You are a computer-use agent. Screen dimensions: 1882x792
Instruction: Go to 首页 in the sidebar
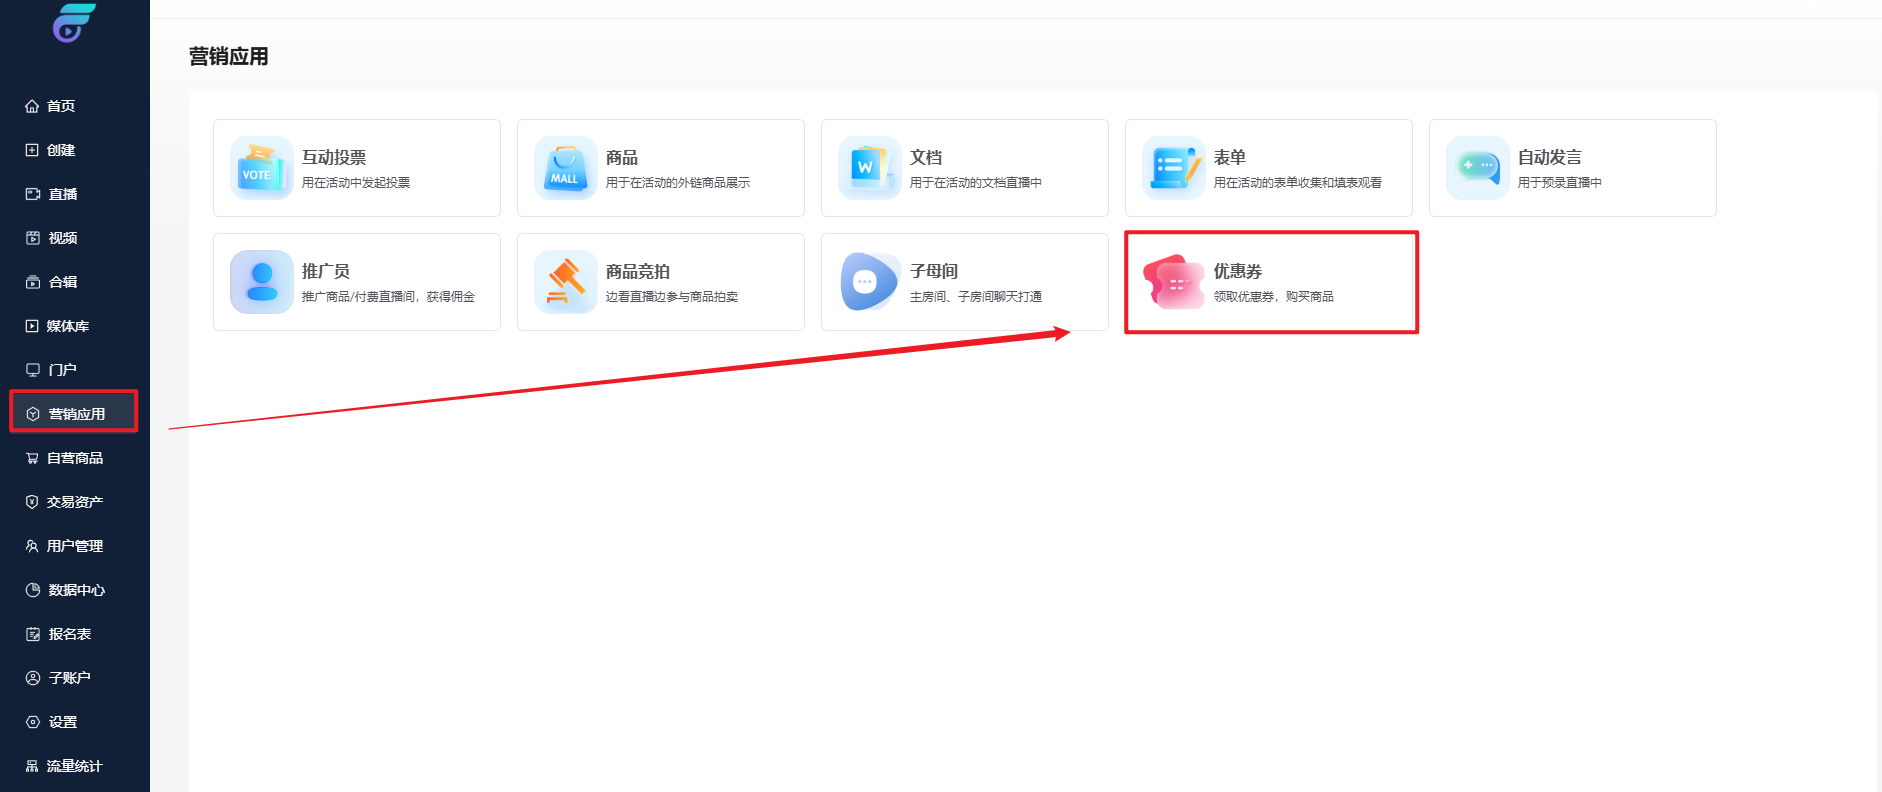(x=60, y=106)
